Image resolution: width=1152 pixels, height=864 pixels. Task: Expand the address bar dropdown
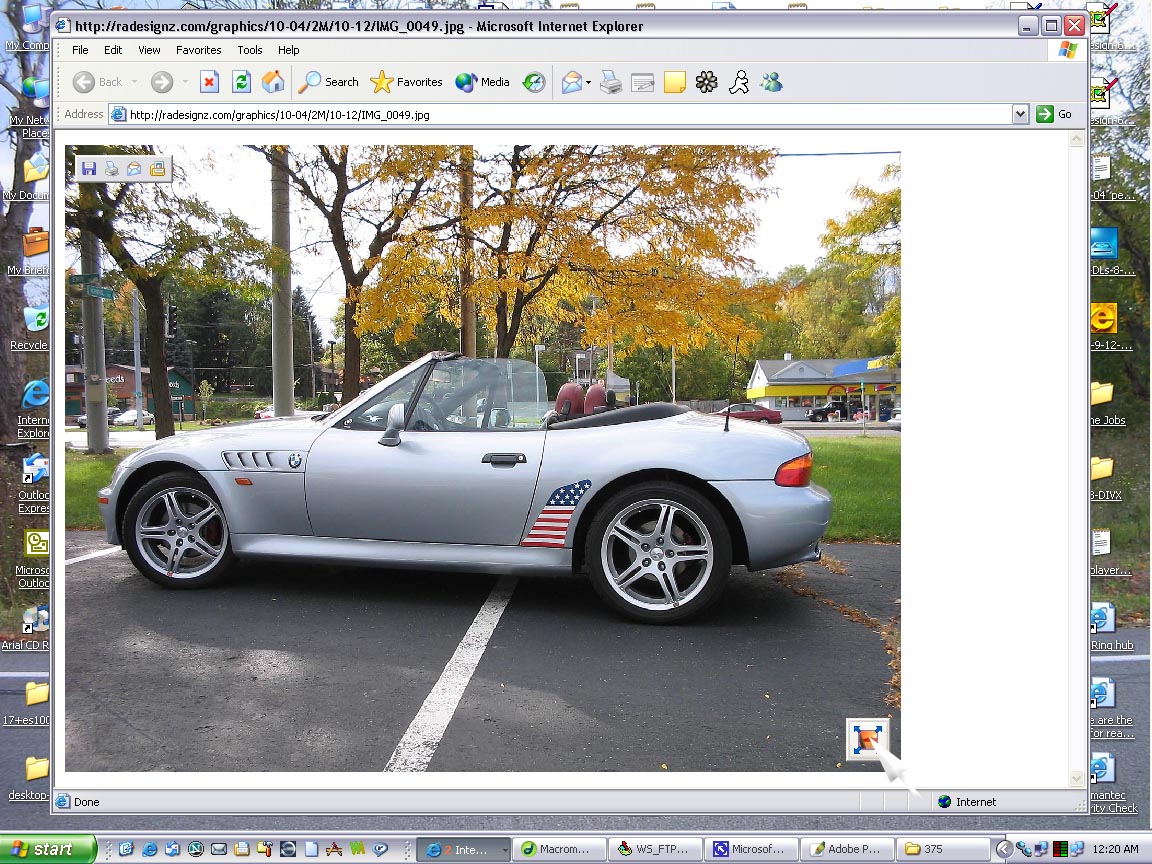(x=1020, y=114)
